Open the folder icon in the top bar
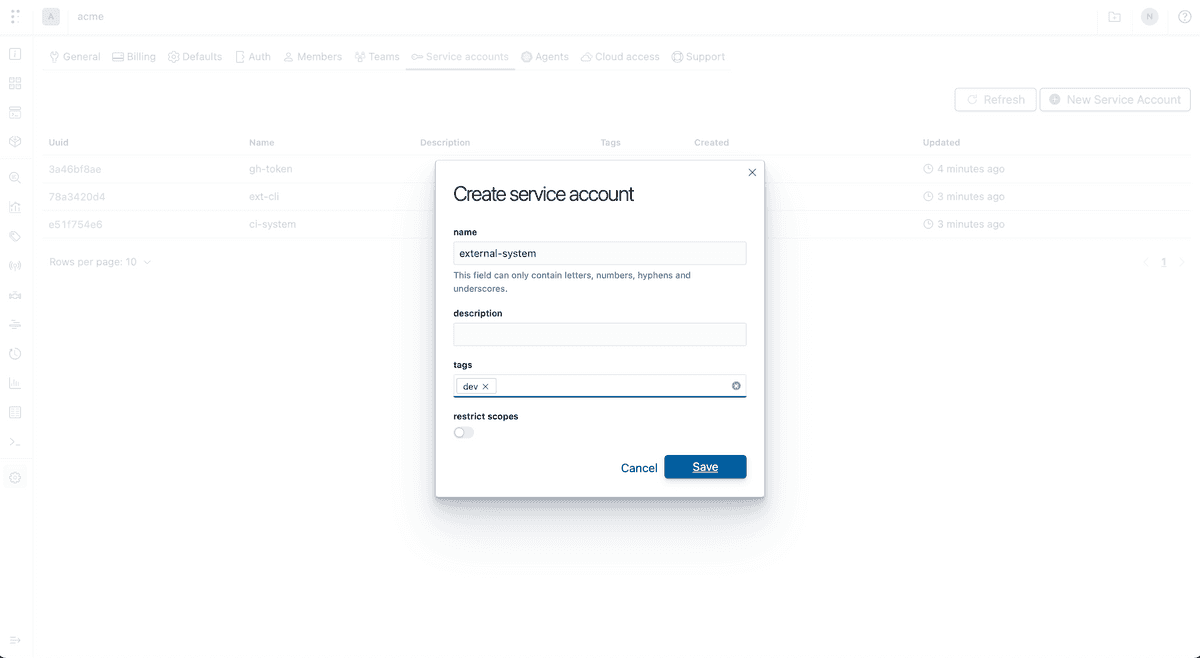Viewport: 1200px width, 658px height. (x=1115, y=17)
